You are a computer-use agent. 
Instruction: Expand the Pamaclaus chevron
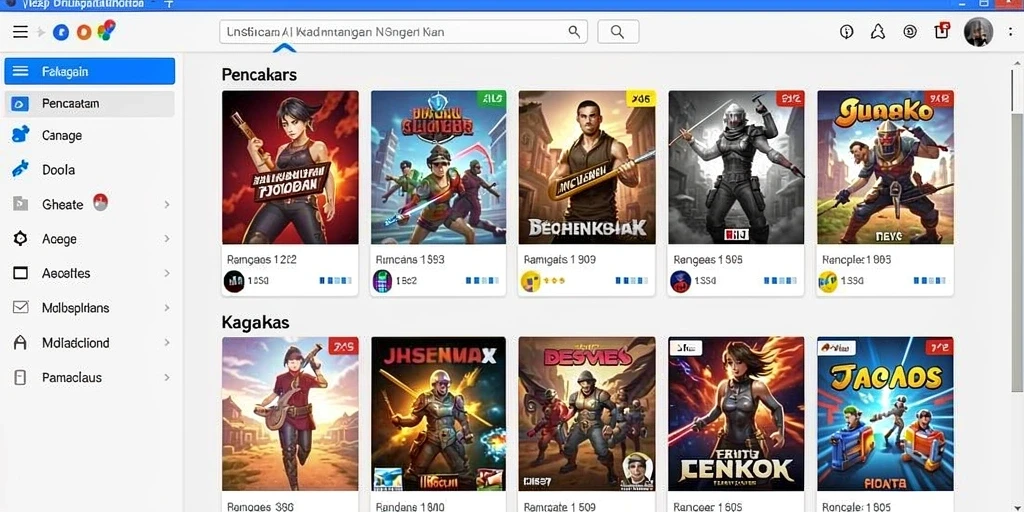(x=167, y=377)
